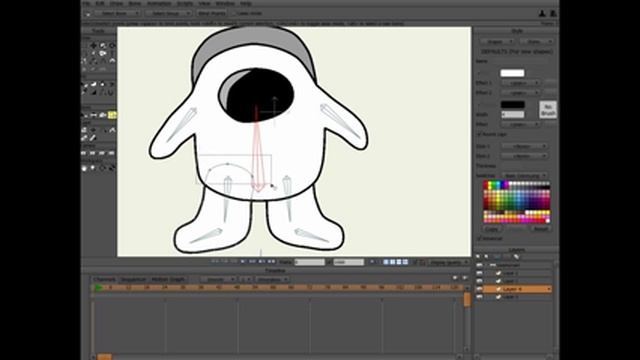The image size is (640, 360).
Task: Open the black stroke color swatch
Action: click(x=513, y=104)
